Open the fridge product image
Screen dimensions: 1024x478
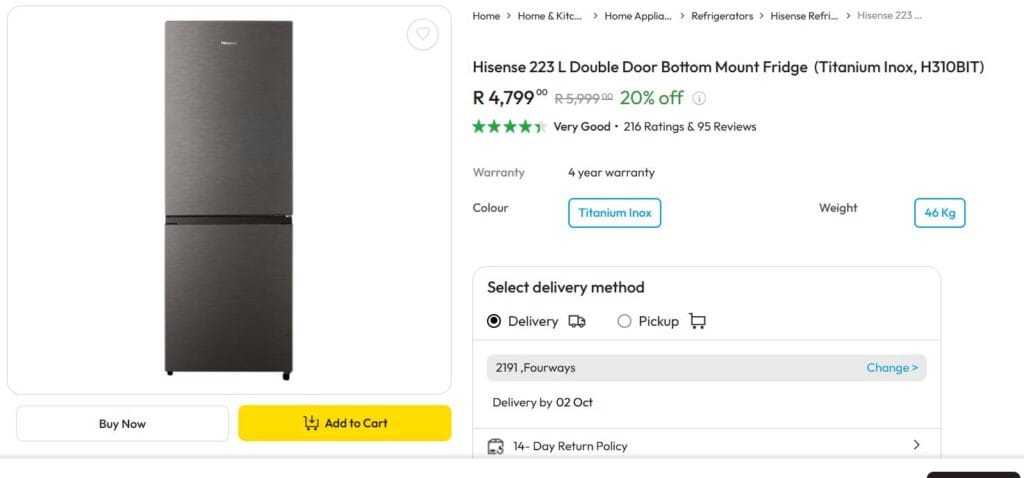229,200
